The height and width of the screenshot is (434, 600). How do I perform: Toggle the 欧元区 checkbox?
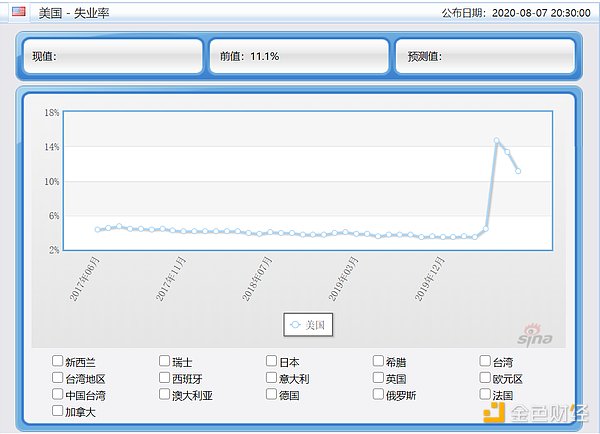click(486, 378)
